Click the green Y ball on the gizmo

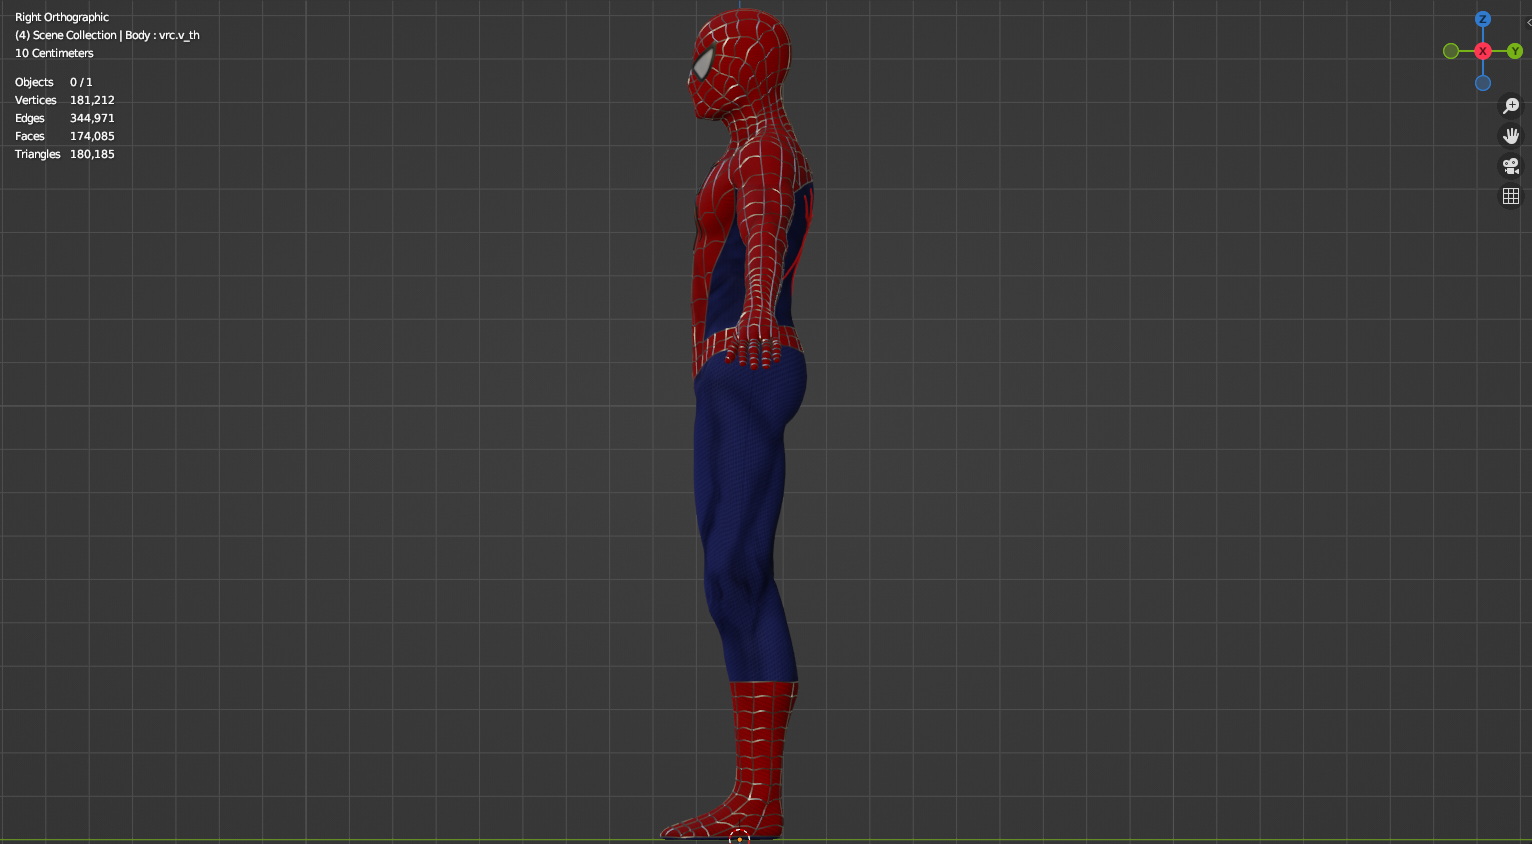click(1515, 51)
